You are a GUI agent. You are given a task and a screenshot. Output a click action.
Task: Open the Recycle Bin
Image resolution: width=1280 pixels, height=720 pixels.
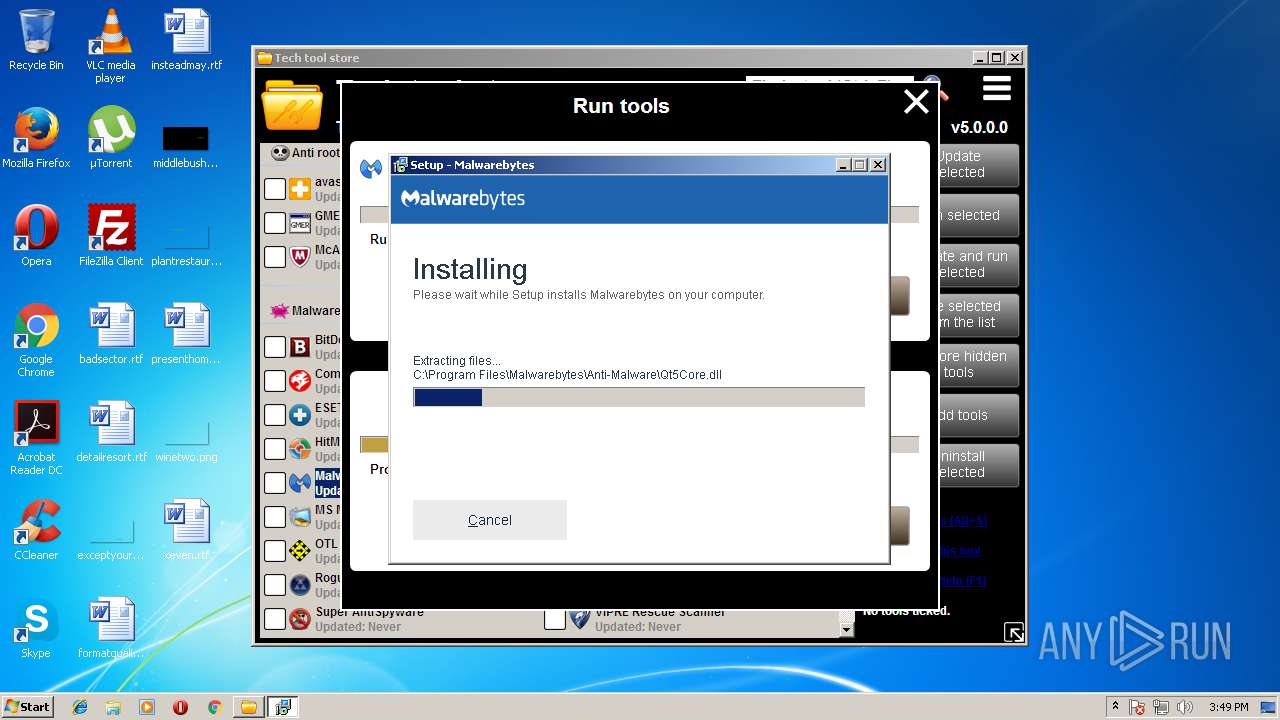[x=36, y=40]
